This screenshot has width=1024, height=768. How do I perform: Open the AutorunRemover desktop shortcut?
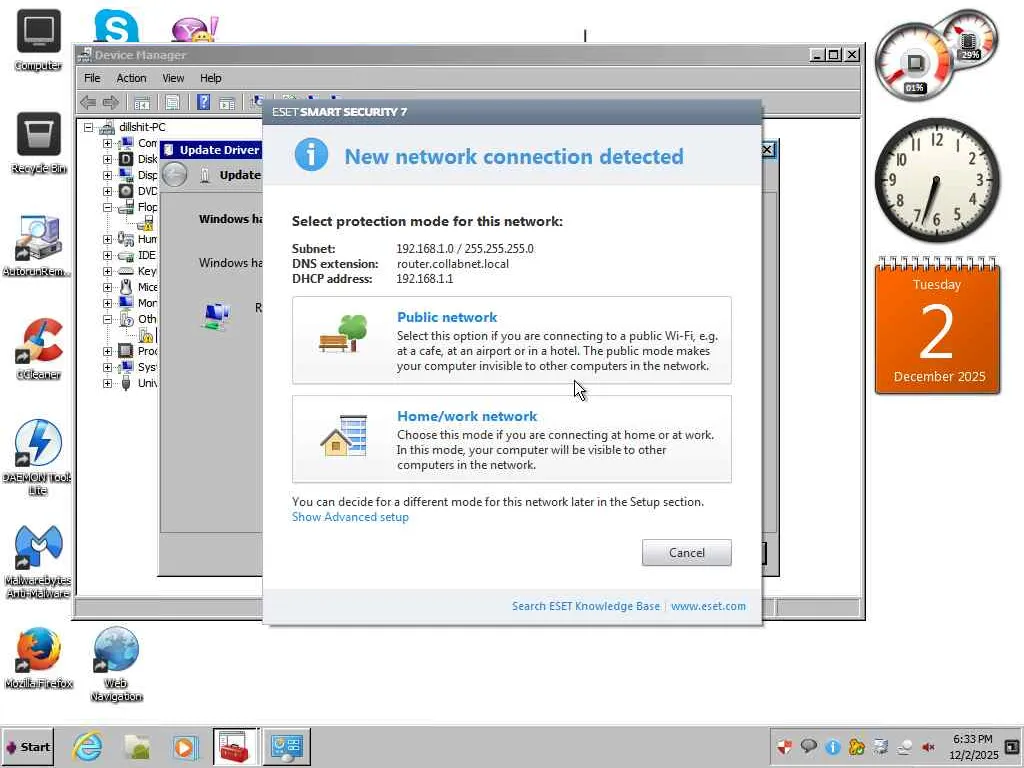pos(37,246)
